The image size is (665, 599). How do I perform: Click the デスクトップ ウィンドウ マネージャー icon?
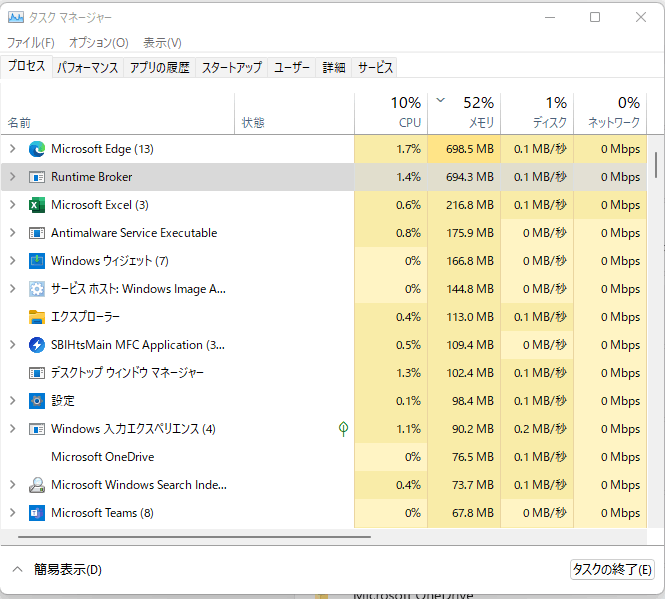click(37, 373)
